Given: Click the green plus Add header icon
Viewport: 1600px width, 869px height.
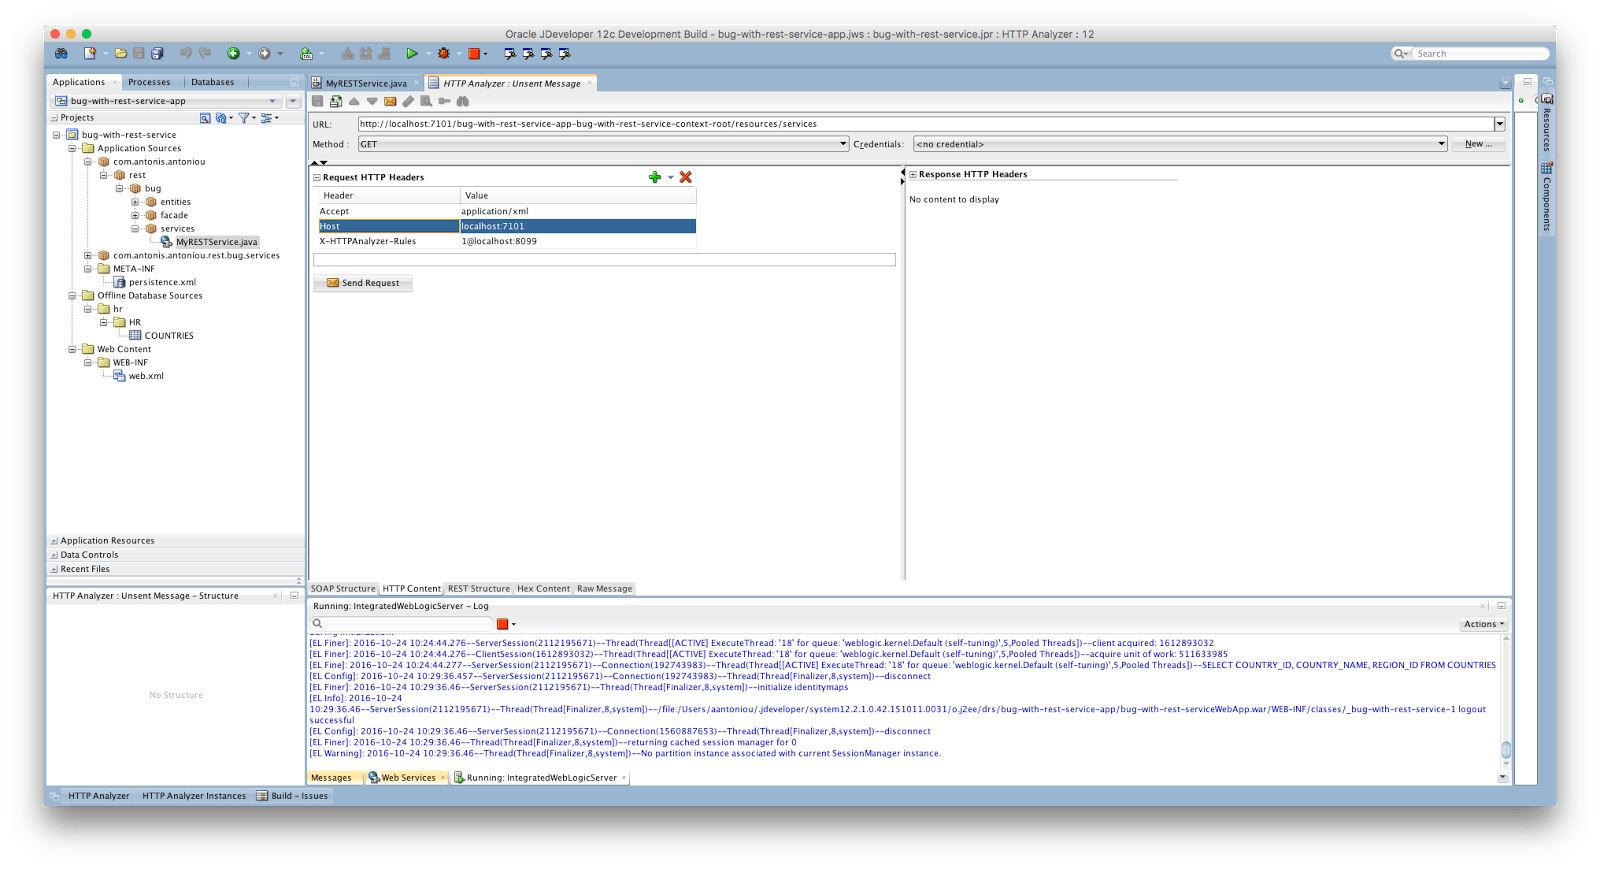Looking at the screenshot, I should pos(655,177).
